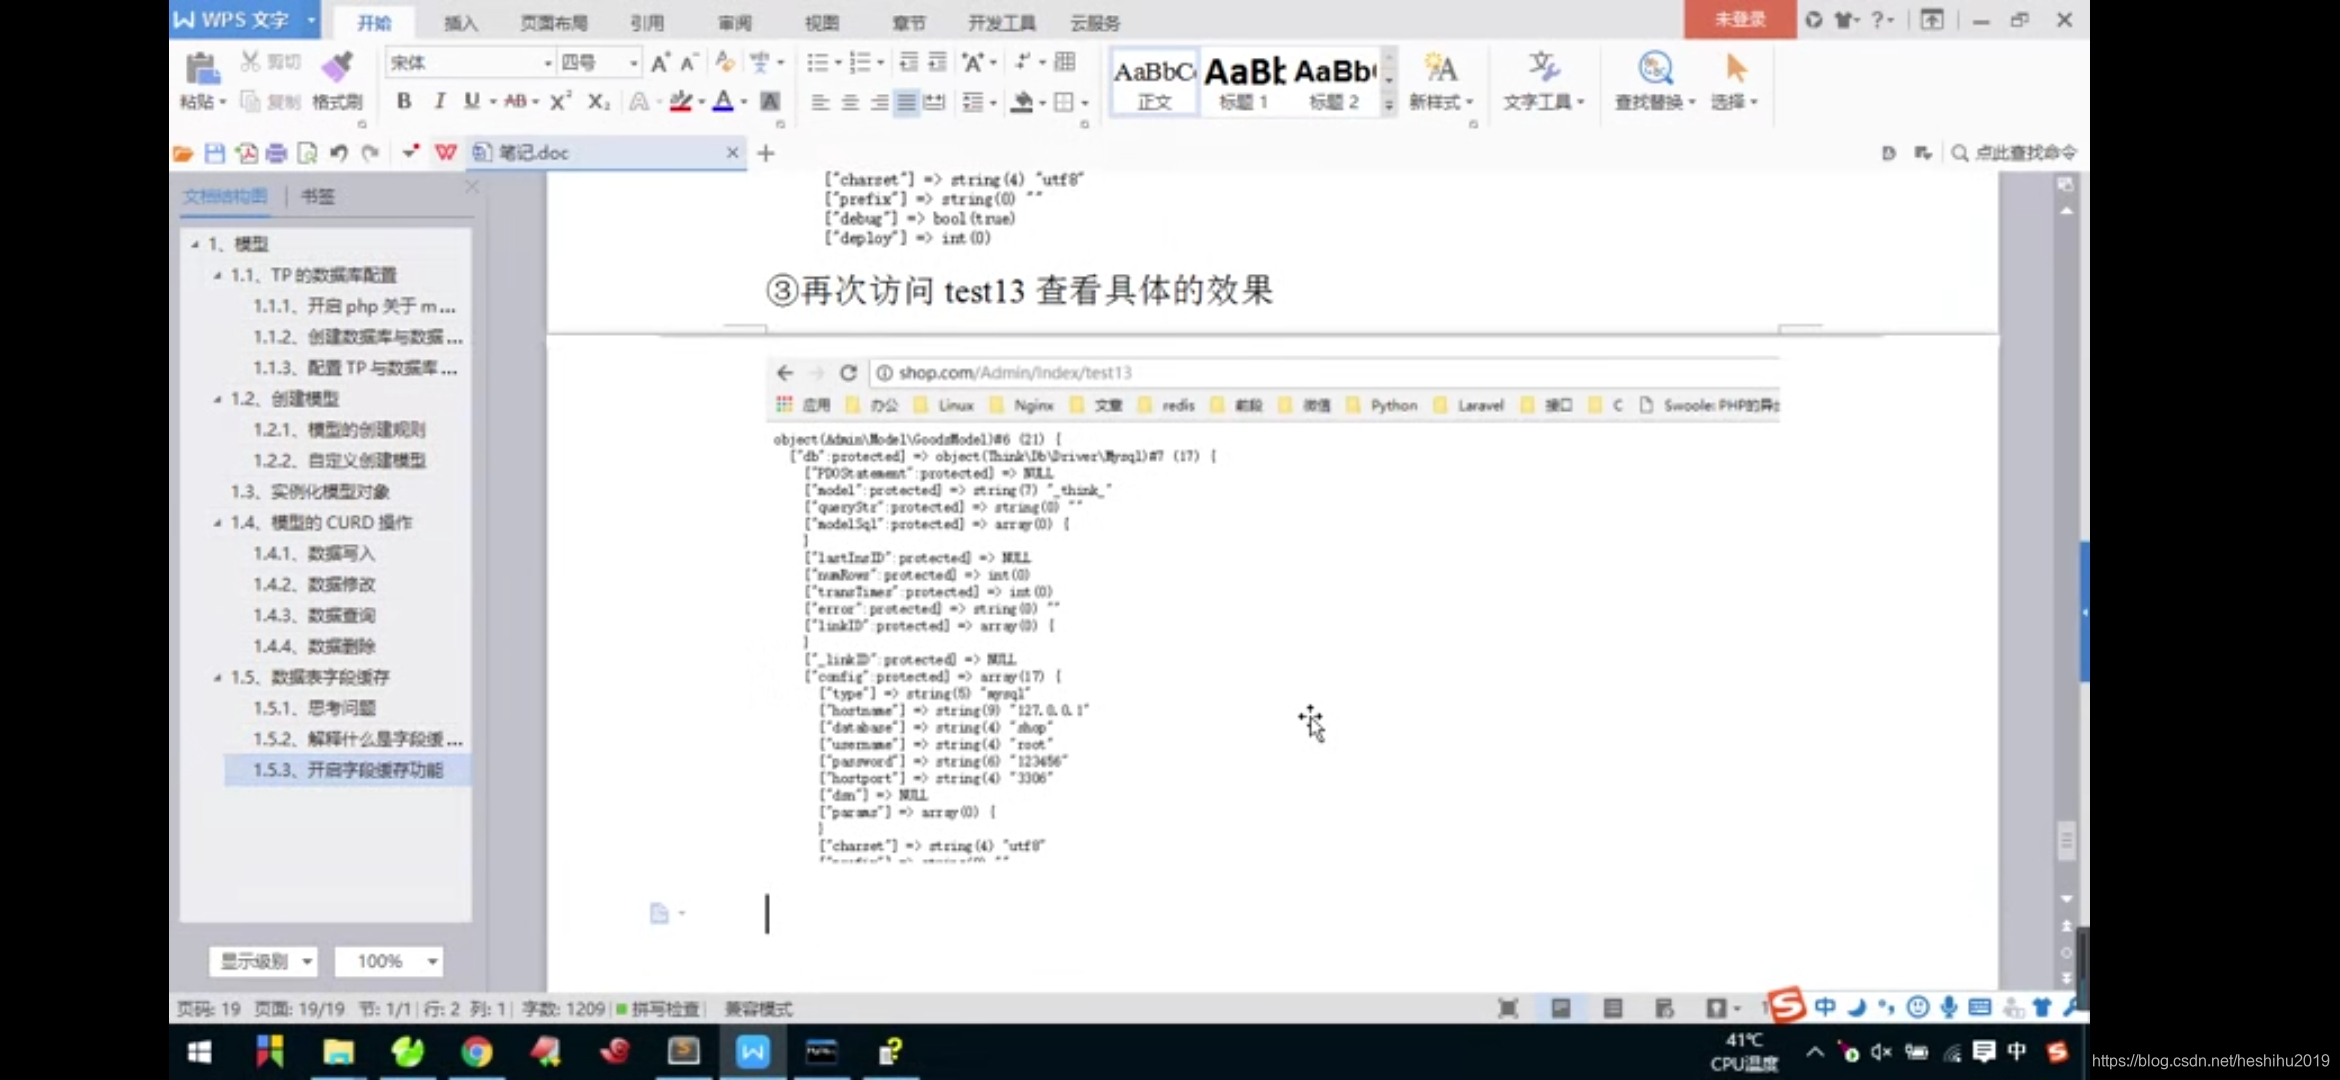This screenshot has height=1080, width=2340.
Task: Switch to web layout view in status bar
Action: [1664, 1008]
